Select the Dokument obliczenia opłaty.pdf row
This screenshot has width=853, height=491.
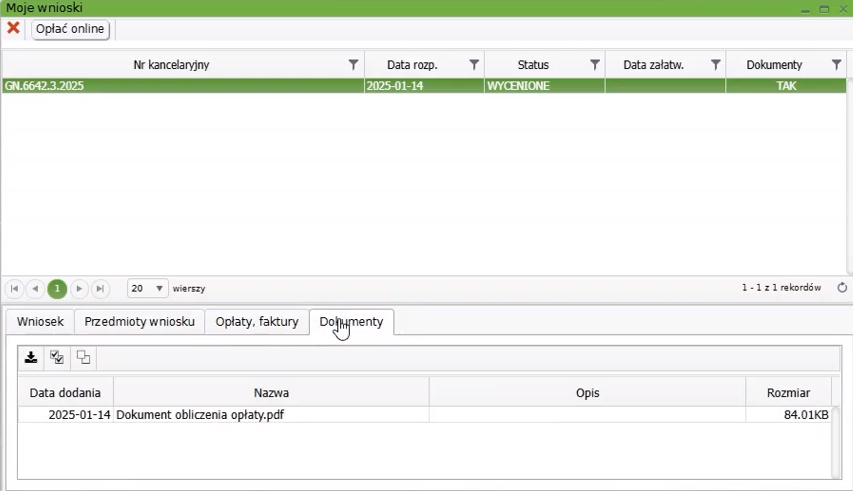(200, 415)
